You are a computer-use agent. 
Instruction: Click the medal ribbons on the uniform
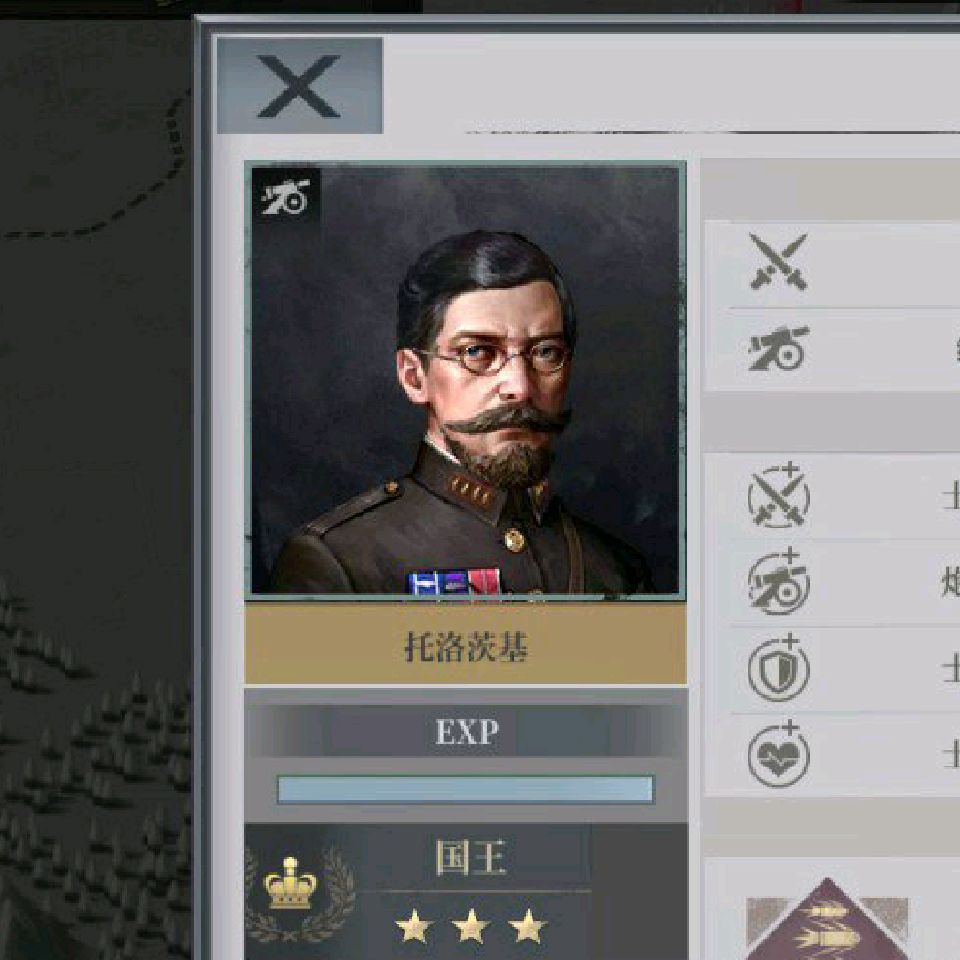[x=454, y=582]
